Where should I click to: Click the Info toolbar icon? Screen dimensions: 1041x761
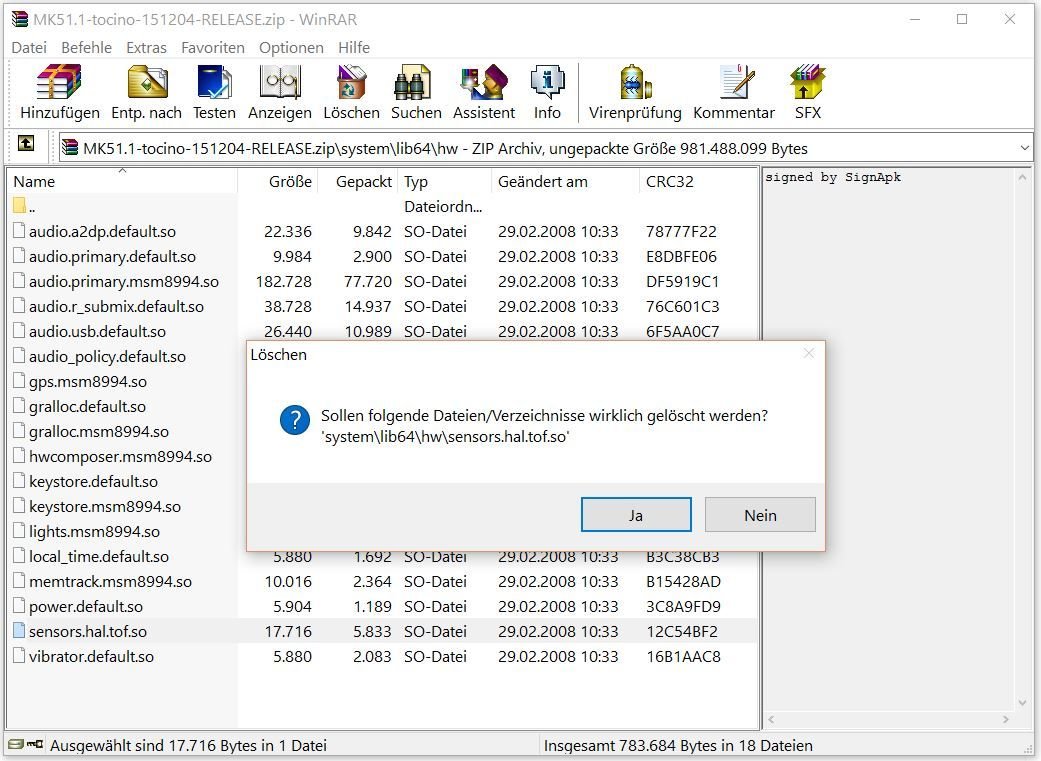[547, 82]
